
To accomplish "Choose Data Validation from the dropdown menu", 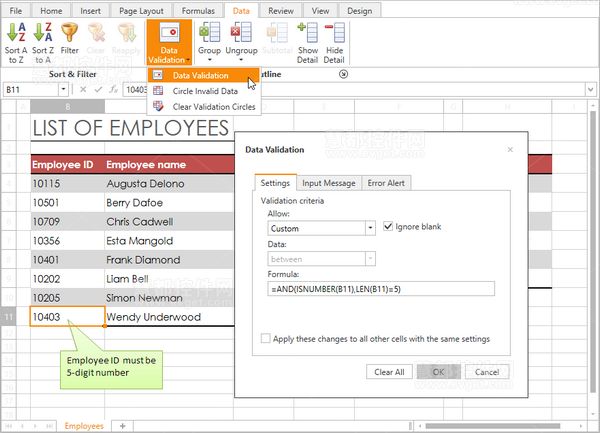I will point(204,75).
